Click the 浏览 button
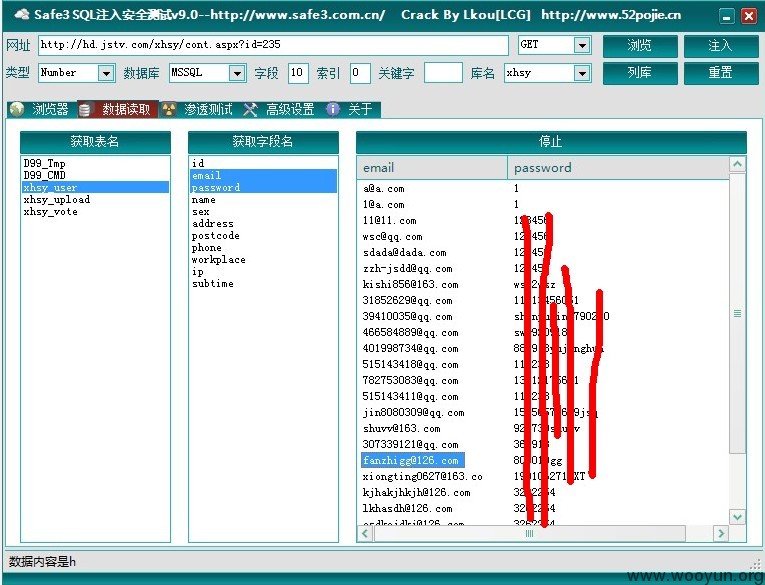The height and width of the screenshot is (585, 765). point(640,46)
